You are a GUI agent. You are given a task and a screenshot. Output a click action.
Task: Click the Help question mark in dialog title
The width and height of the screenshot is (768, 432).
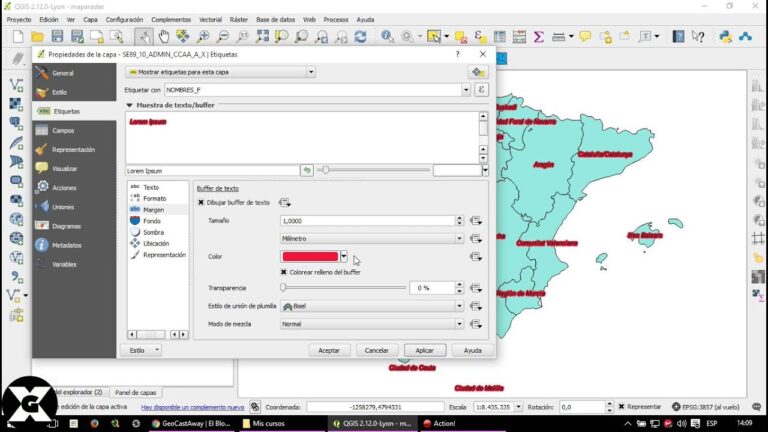click(x=457, y=54)
